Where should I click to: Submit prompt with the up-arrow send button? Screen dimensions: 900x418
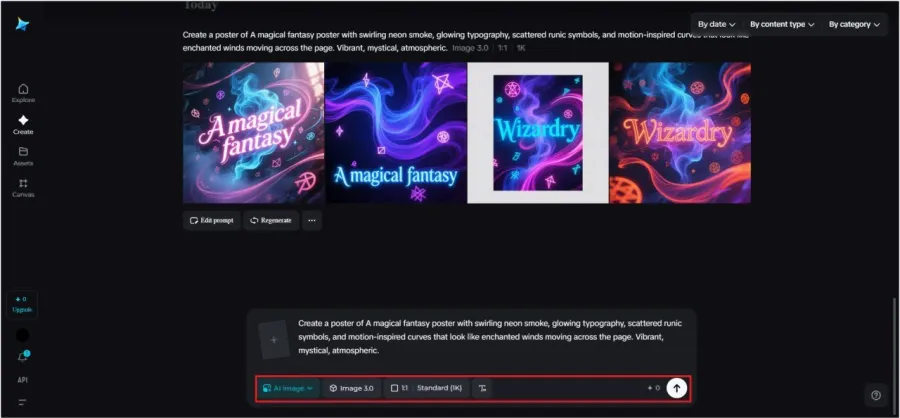[677, 388]
